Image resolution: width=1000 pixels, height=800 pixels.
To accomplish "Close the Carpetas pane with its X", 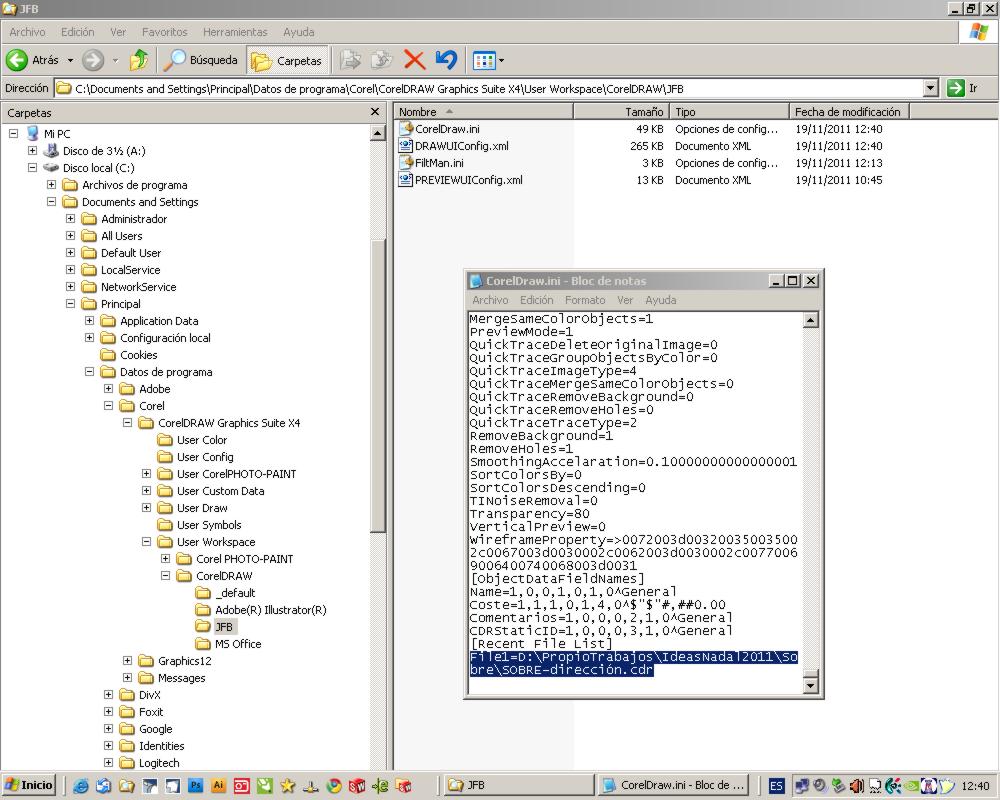I will point(375,112).
